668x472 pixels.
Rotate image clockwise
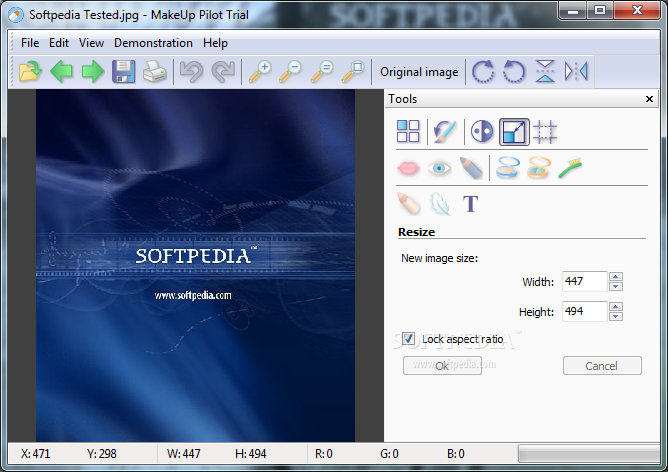483,71
